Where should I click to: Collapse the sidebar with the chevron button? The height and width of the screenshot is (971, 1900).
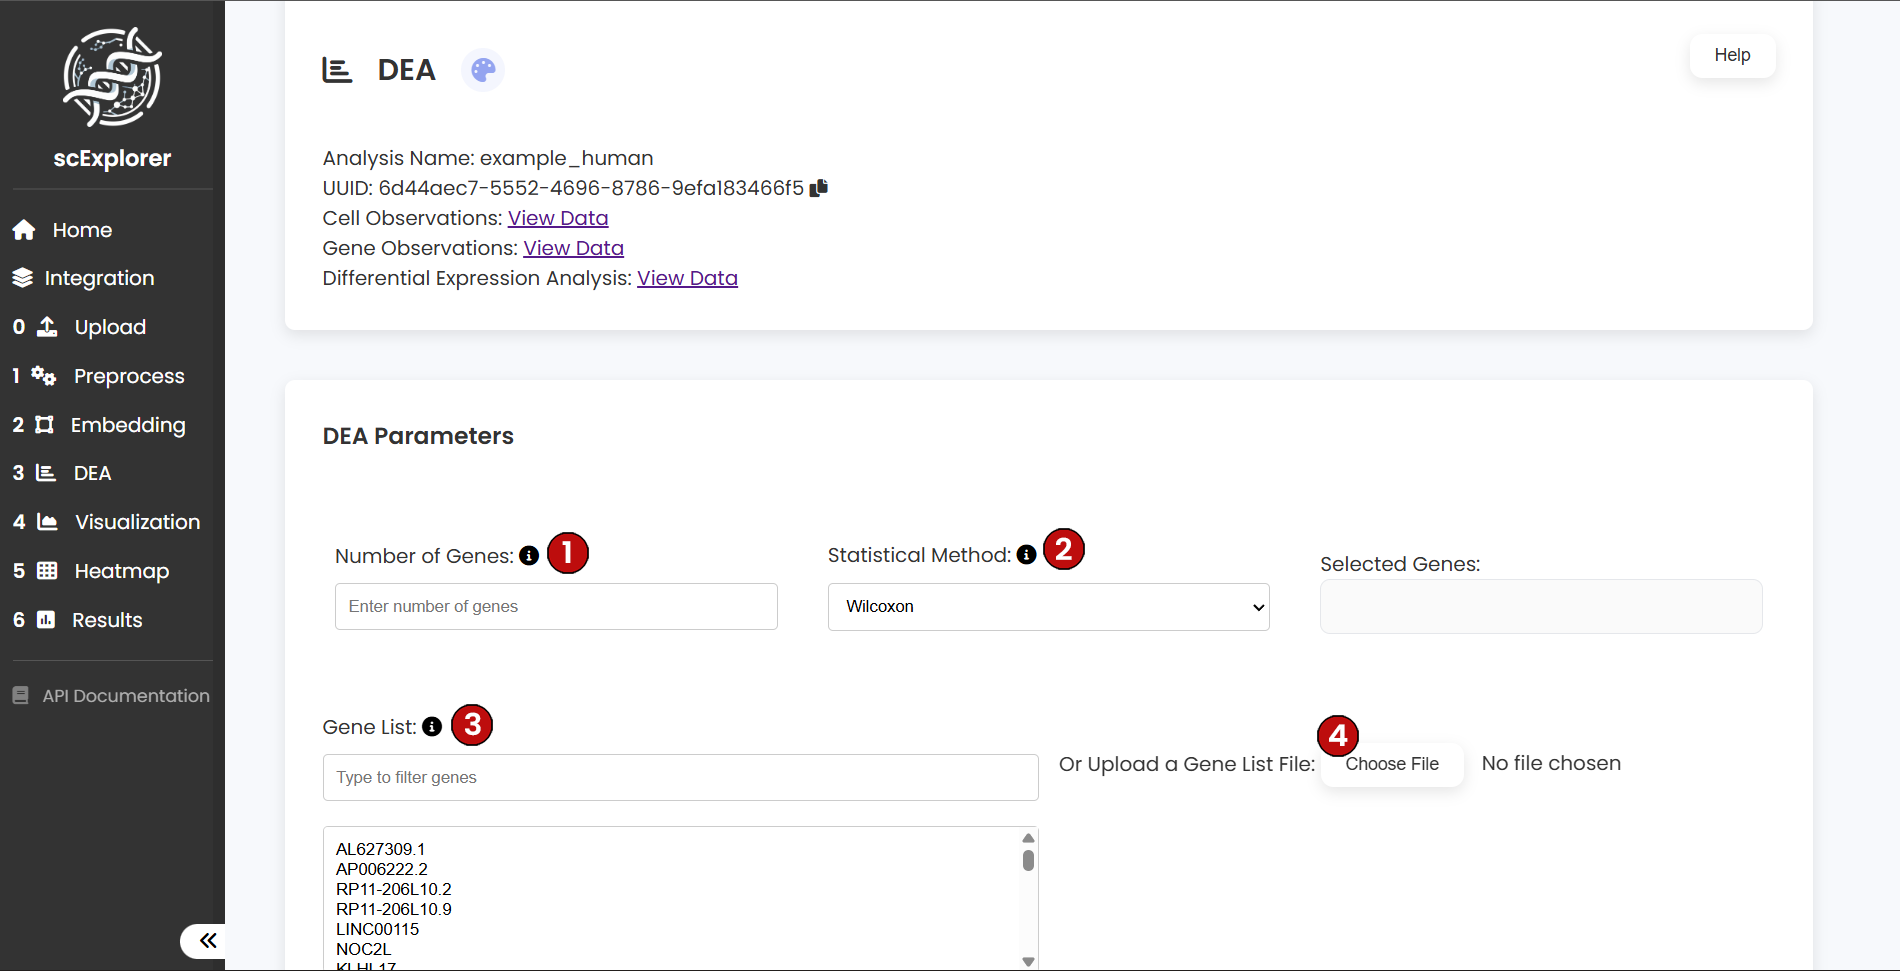tap(208, 941)
